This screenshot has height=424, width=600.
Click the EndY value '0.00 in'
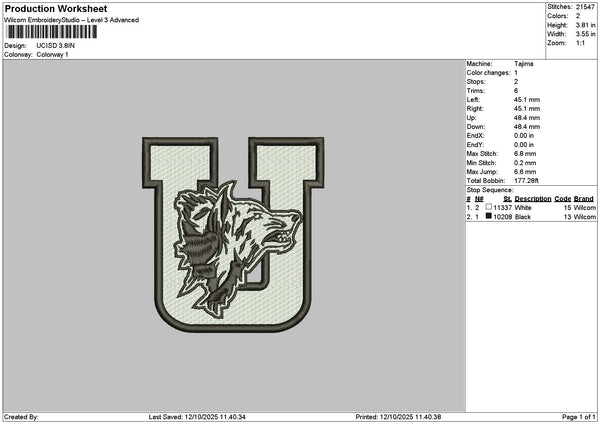[x=524, y=145]
